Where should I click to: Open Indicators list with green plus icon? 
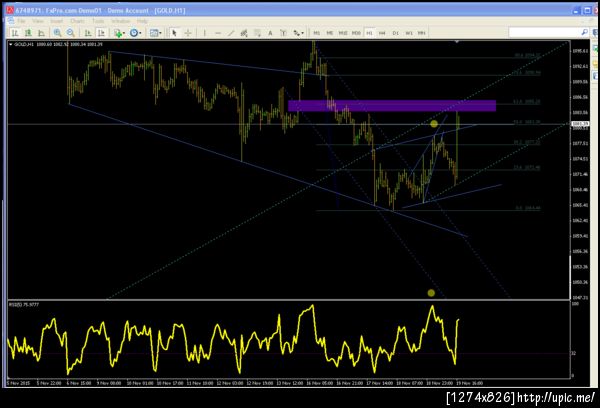(x=118, y=33)
